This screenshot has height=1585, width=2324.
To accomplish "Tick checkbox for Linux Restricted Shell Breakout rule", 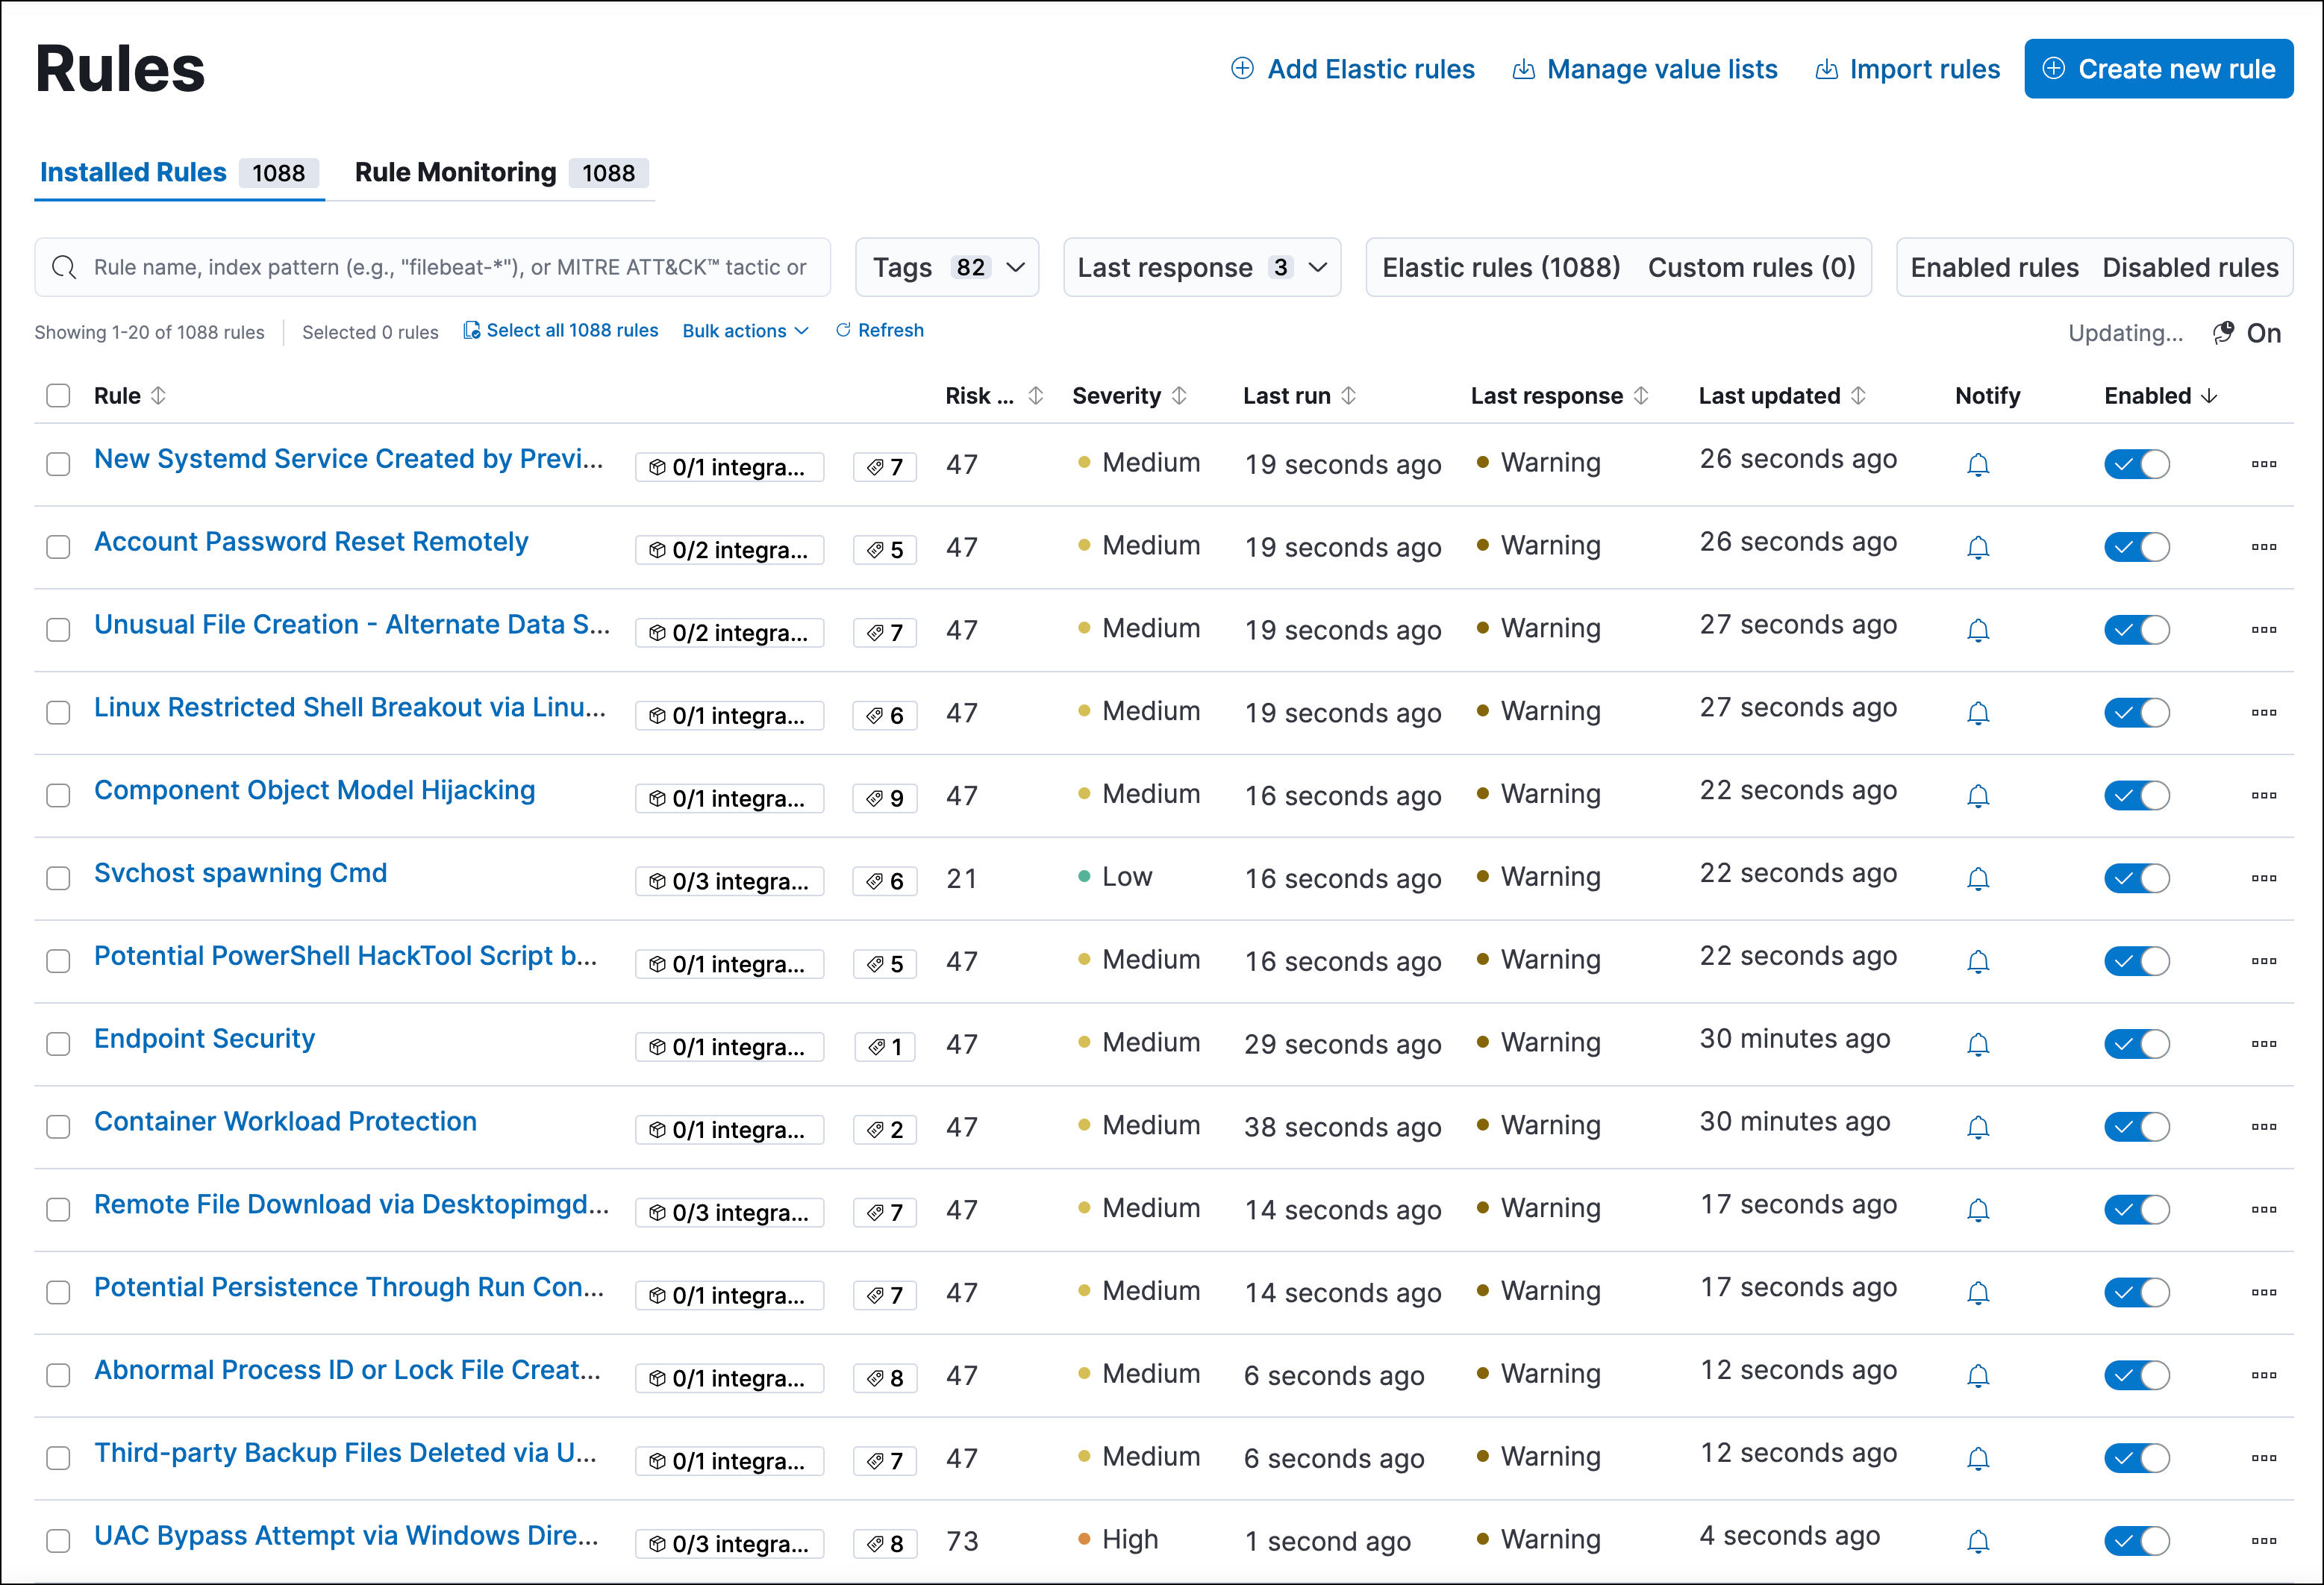I will point(58,713).
